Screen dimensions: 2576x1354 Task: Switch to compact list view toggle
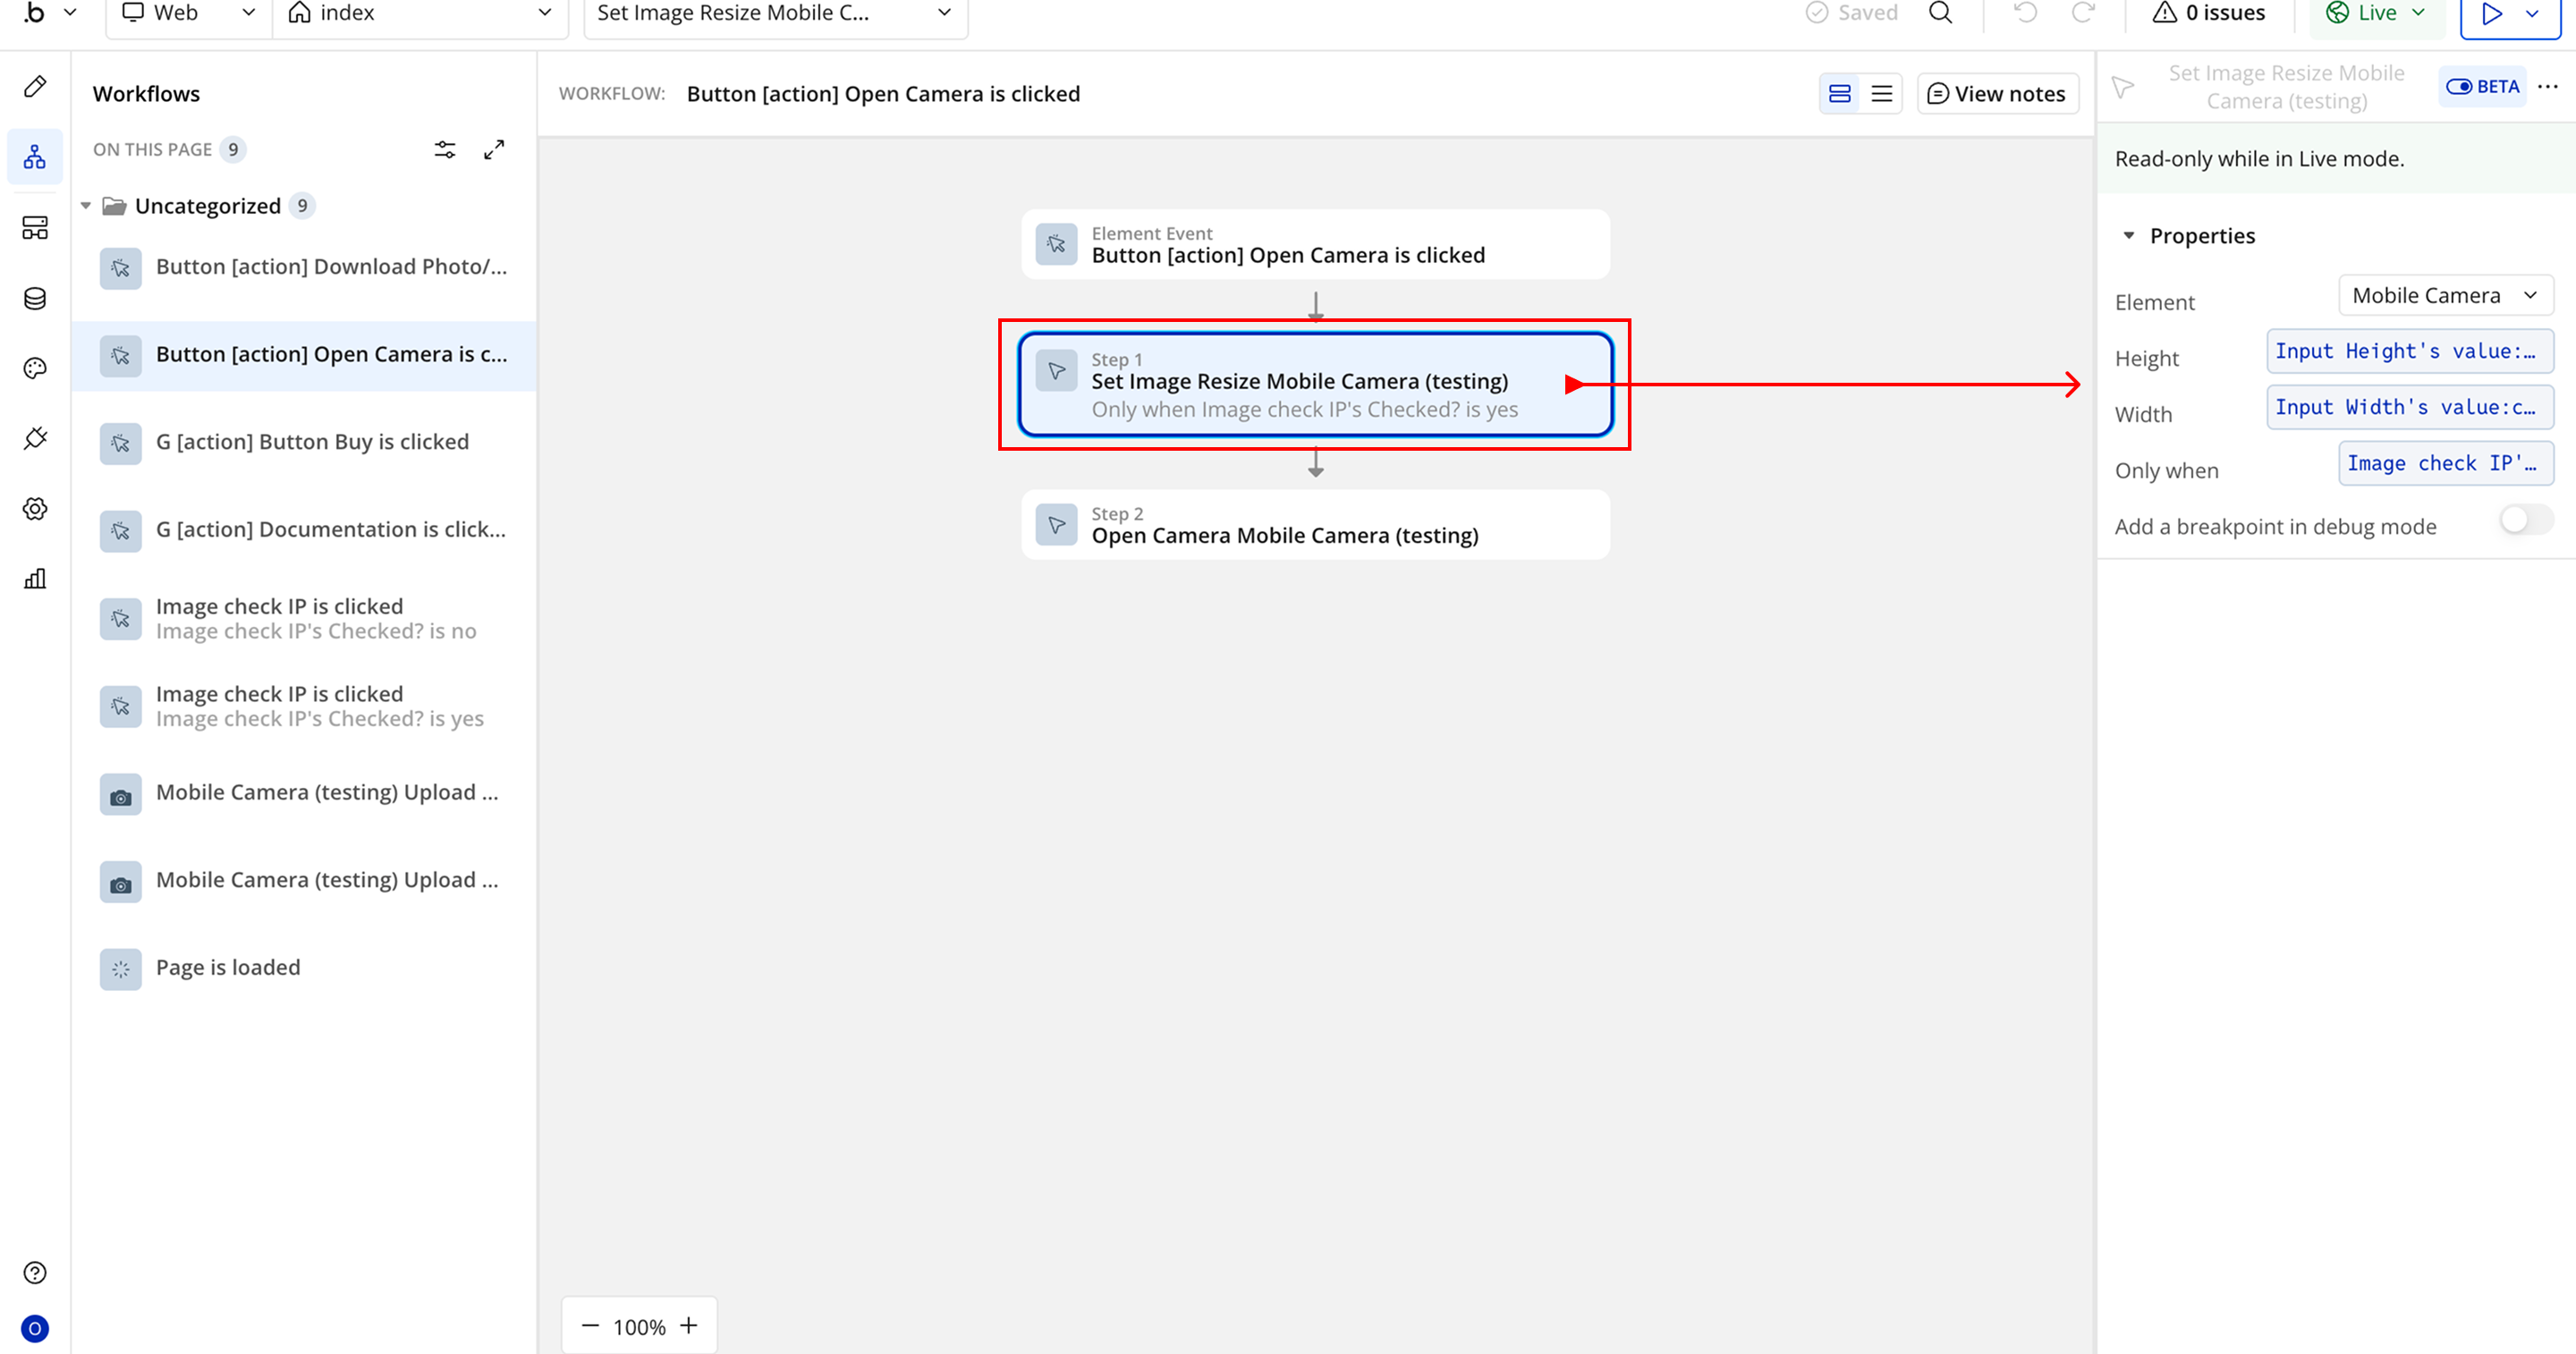click(1881, 94)
